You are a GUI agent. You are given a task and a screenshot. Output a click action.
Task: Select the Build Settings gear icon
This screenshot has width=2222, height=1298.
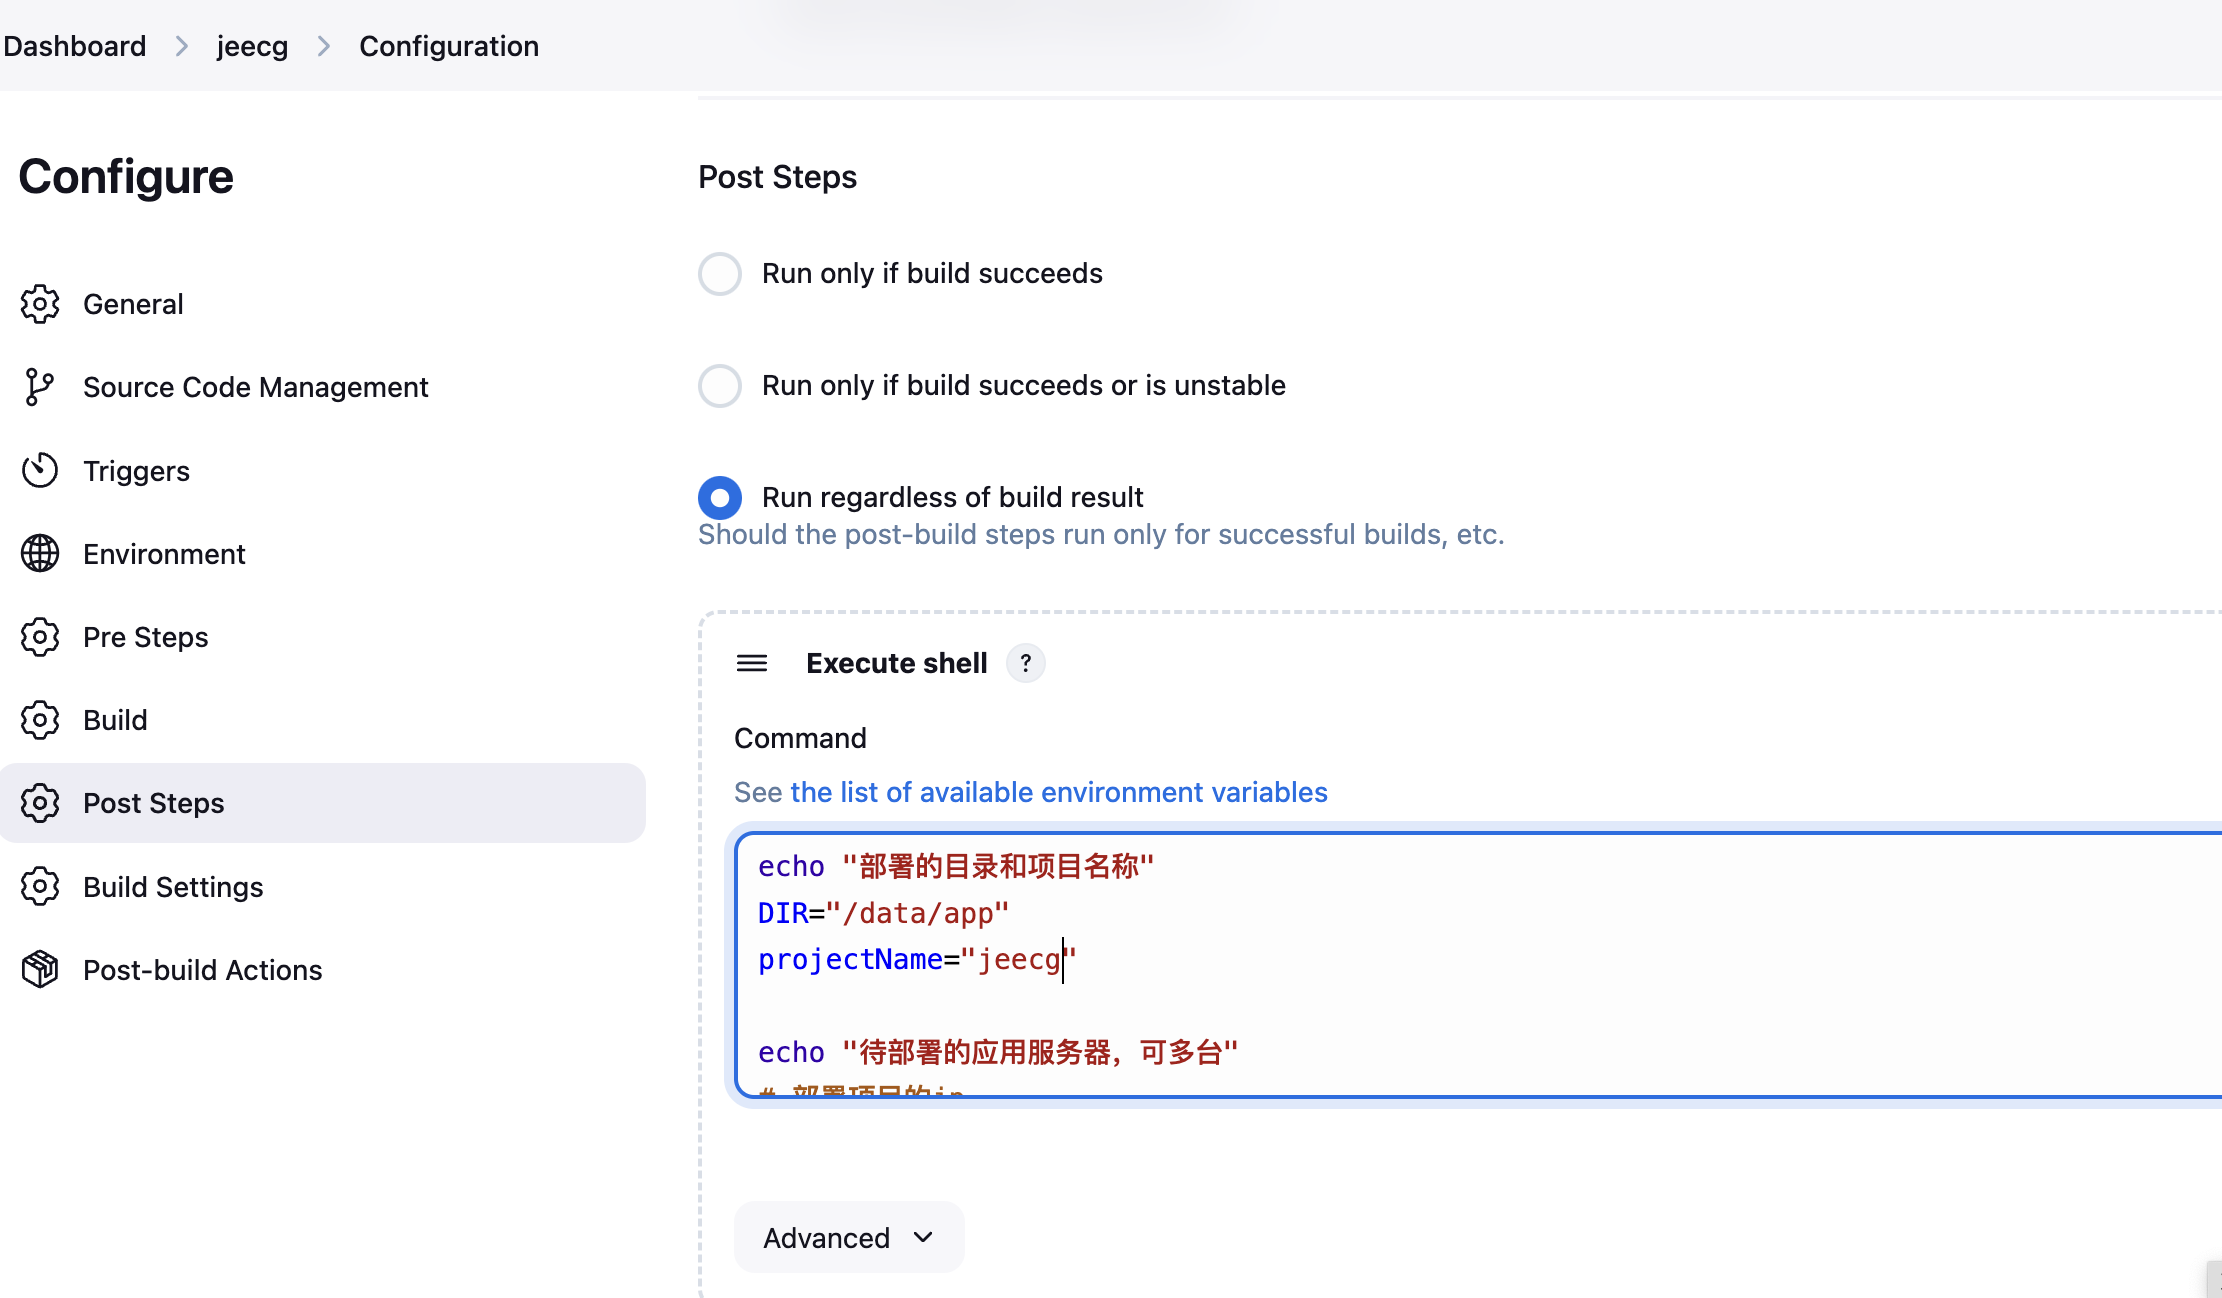[x=40, y=886]
